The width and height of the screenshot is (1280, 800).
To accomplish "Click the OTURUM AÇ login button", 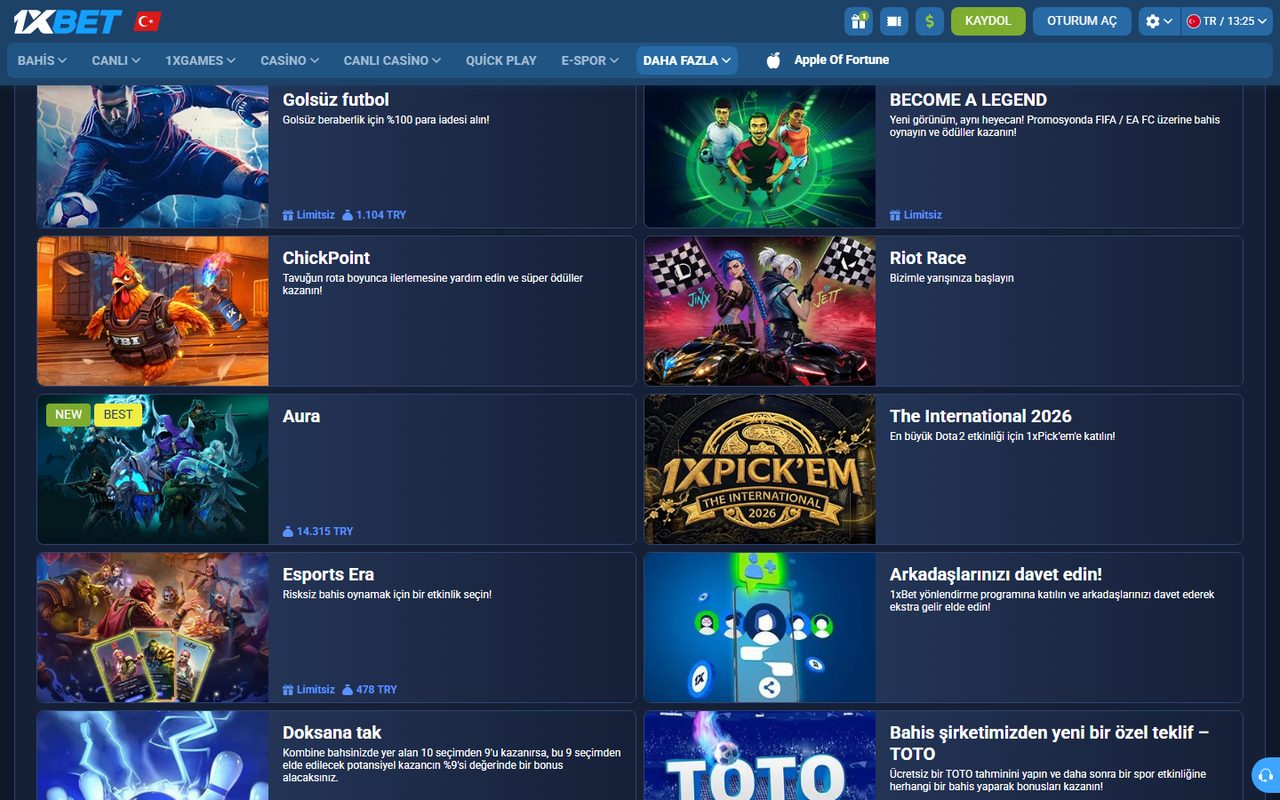I will click(x=1082, y=21).
